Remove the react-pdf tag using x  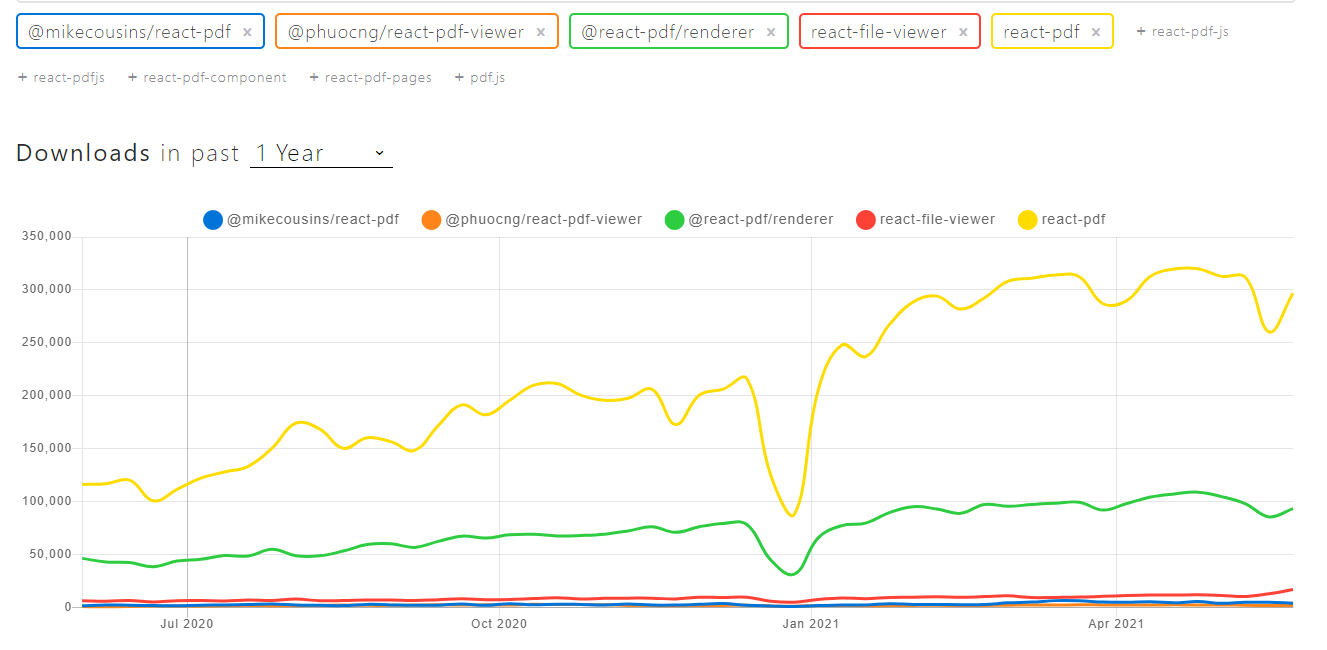pos(1096,32)
